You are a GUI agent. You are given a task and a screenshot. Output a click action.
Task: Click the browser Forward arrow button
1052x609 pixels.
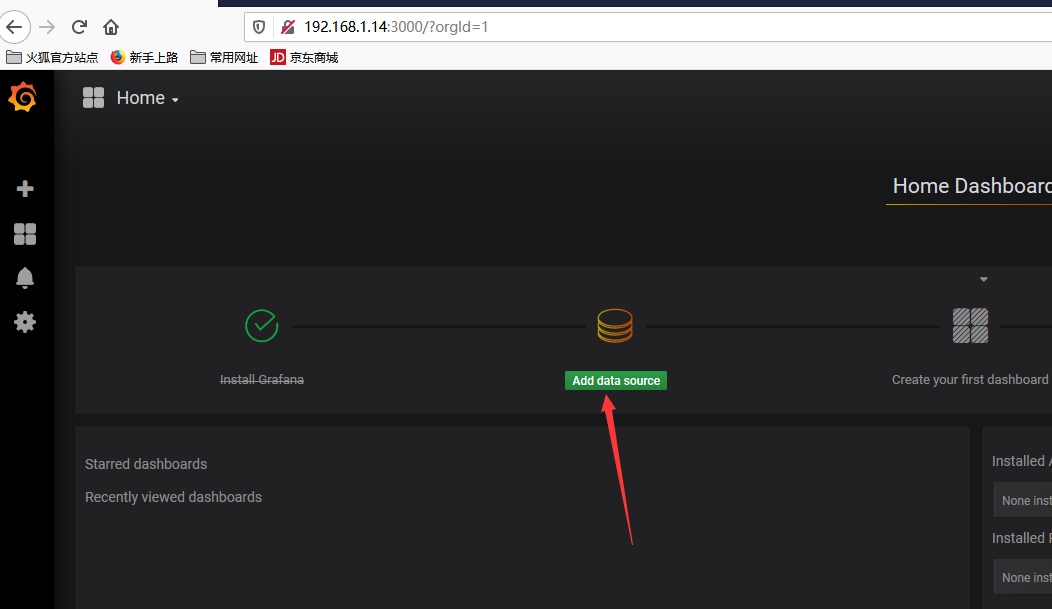(x=47, y=27)
